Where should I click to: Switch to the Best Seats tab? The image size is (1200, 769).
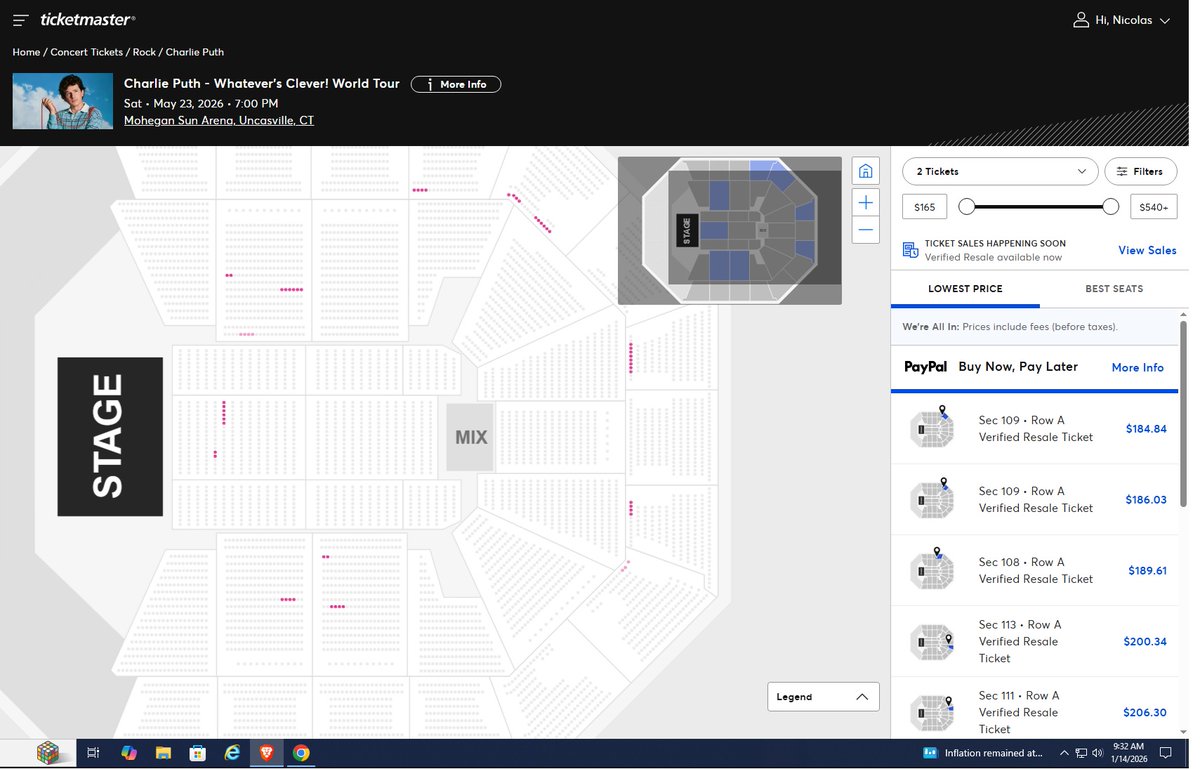point(1114,289)
